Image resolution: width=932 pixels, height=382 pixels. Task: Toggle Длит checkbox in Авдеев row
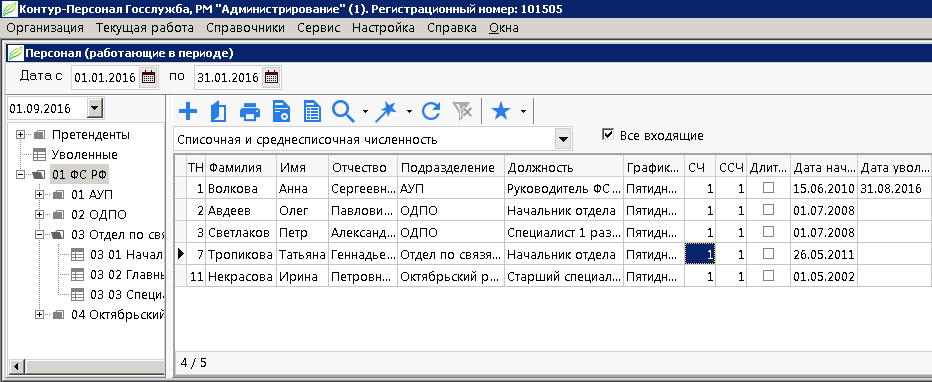tap(769, 210)
